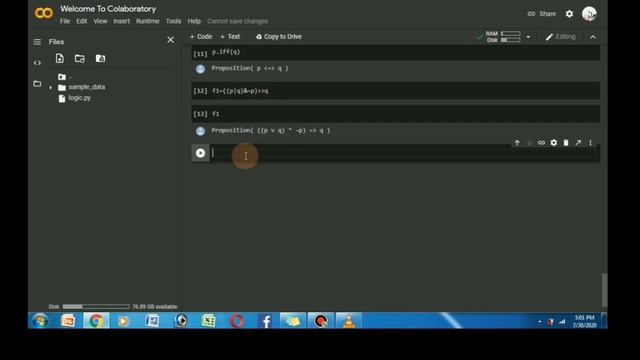This screenshot has height=360, width=640.
Task: Click the output icon of cell 11
Action: 200,69
